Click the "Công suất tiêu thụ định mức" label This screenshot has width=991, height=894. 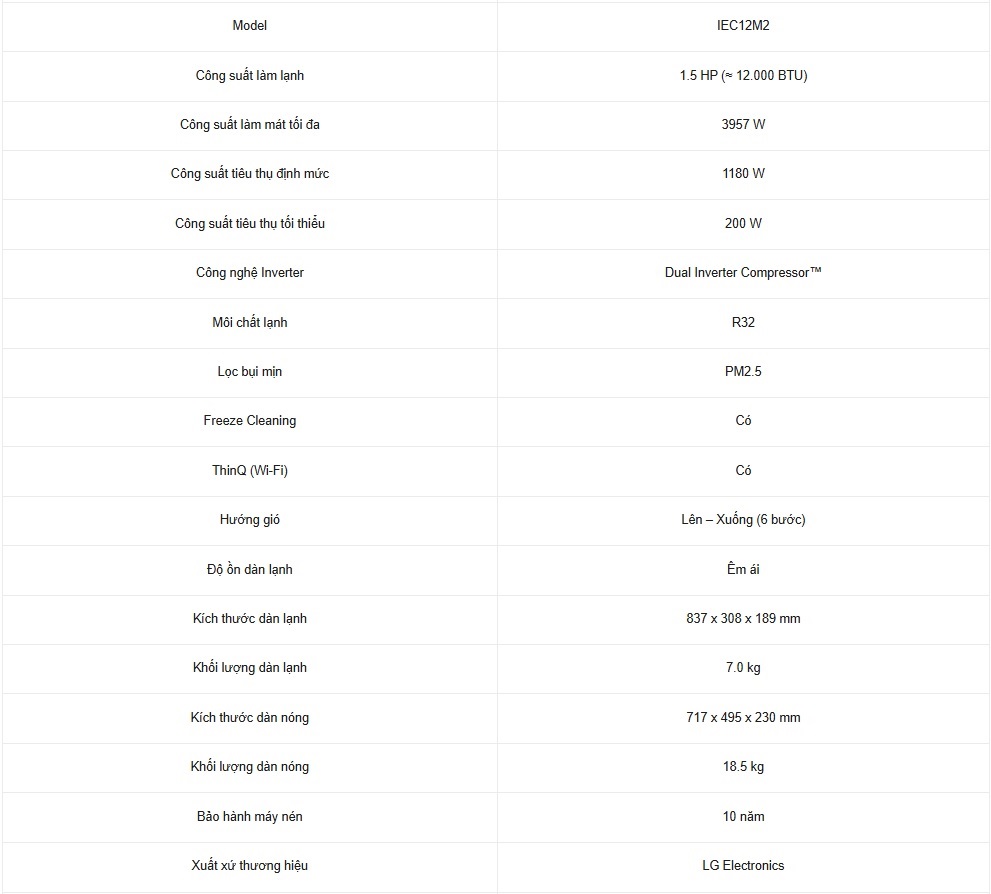click(250, 173)
